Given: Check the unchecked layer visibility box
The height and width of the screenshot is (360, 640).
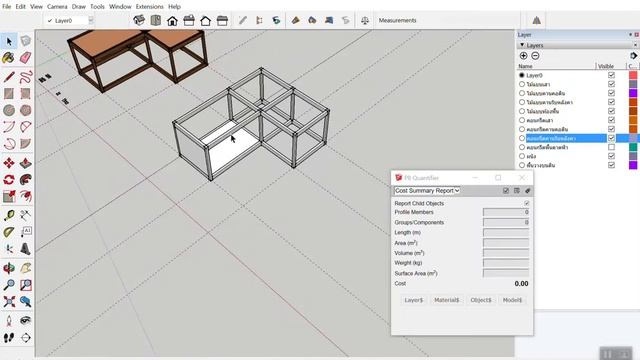Looking at the screenshot, I should (x=611, y=147).
